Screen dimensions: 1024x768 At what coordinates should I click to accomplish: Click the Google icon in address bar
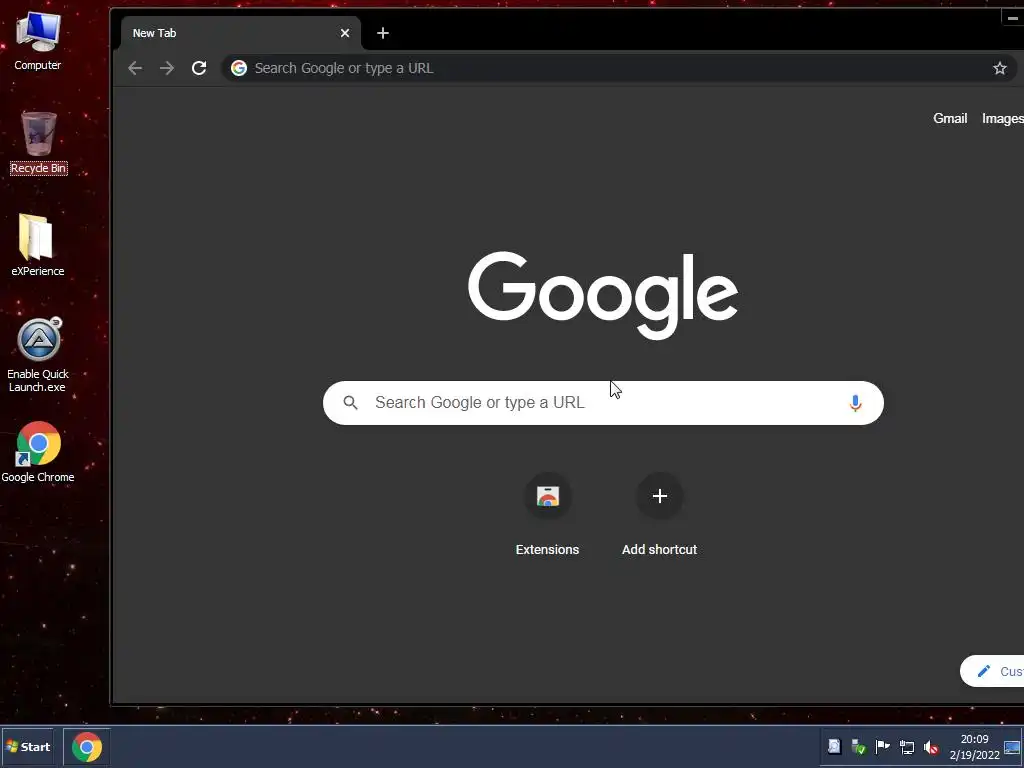239,68
